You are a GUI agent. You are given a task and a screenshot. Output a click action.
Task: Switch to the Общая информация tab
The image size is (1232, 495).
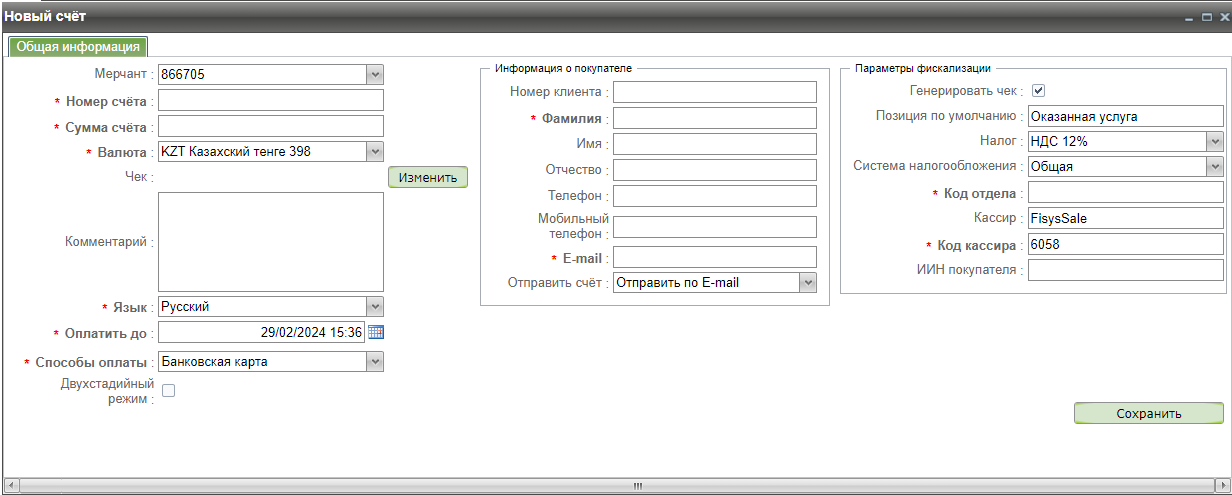[79, 47]
